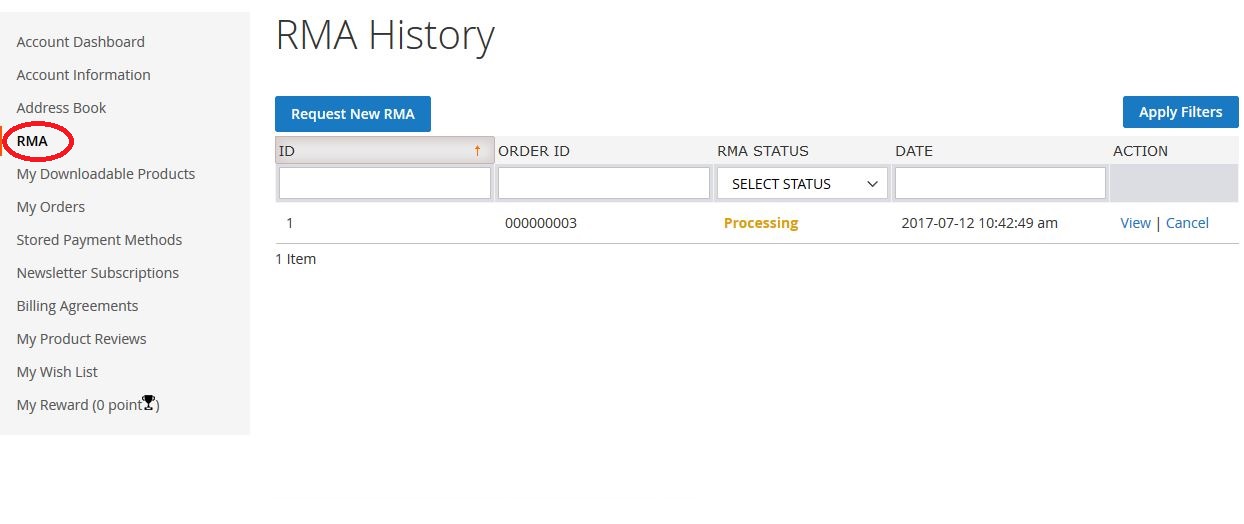View My Product Reviews
This screenshot has height=524, width=1244.
tap(81, 339)
